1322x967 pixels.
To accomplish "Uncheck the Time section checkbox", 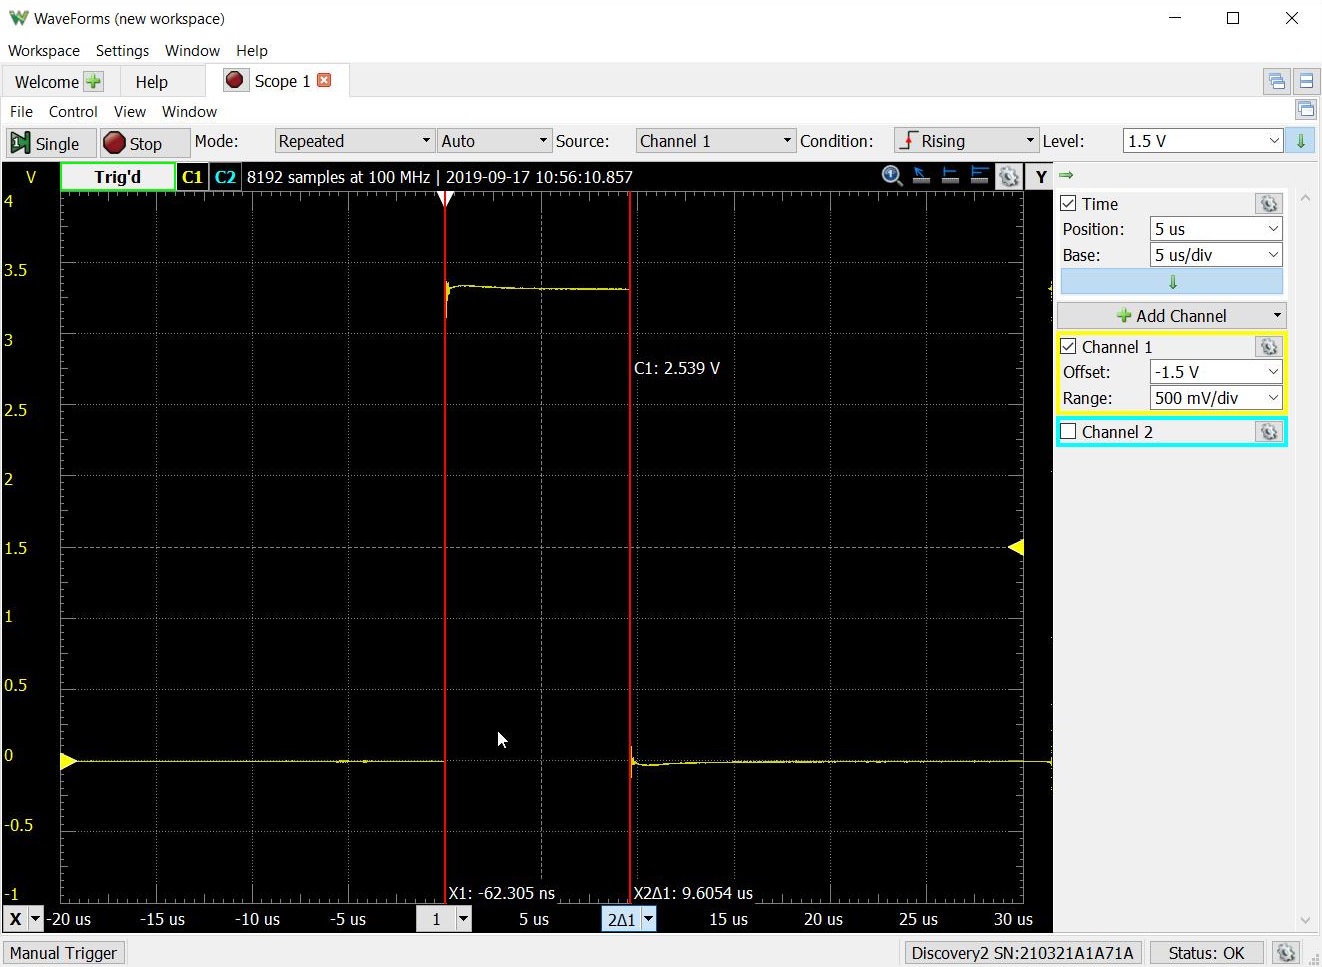I will coord(1068,203).
